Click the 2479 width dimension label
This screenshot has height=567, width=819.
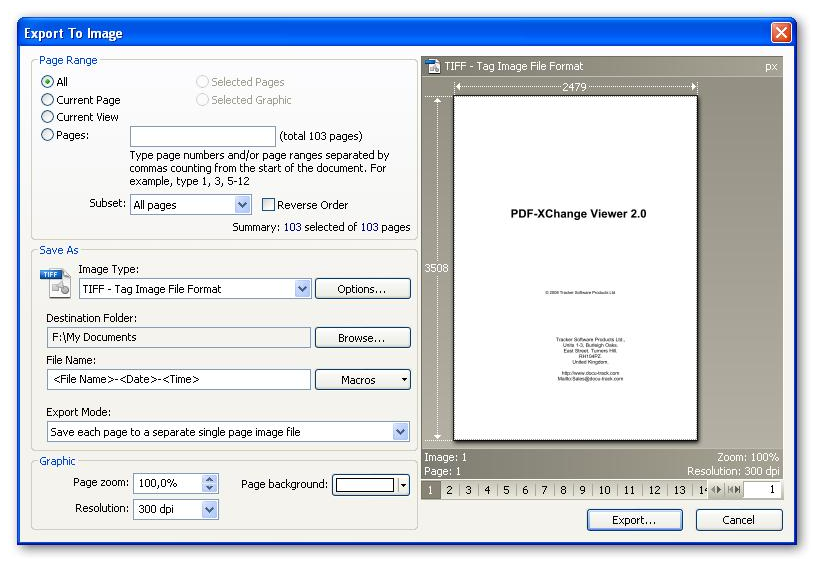point(574,87)
